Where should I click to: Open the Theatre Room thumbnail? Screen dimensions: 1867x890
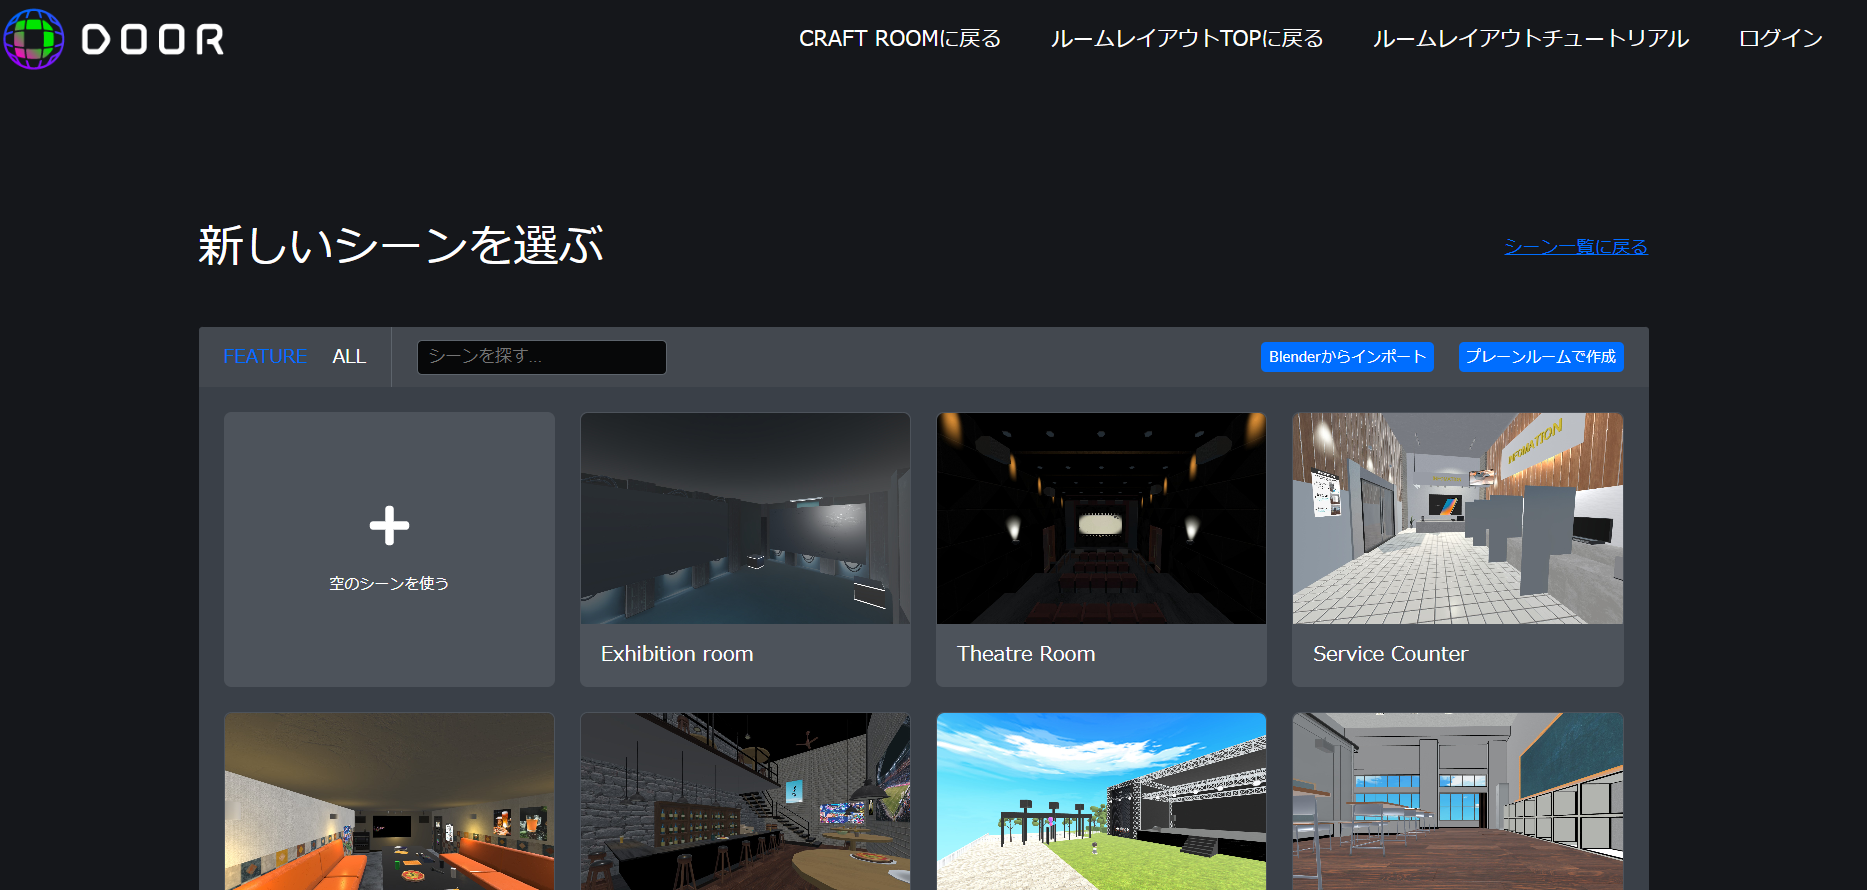1101,518
